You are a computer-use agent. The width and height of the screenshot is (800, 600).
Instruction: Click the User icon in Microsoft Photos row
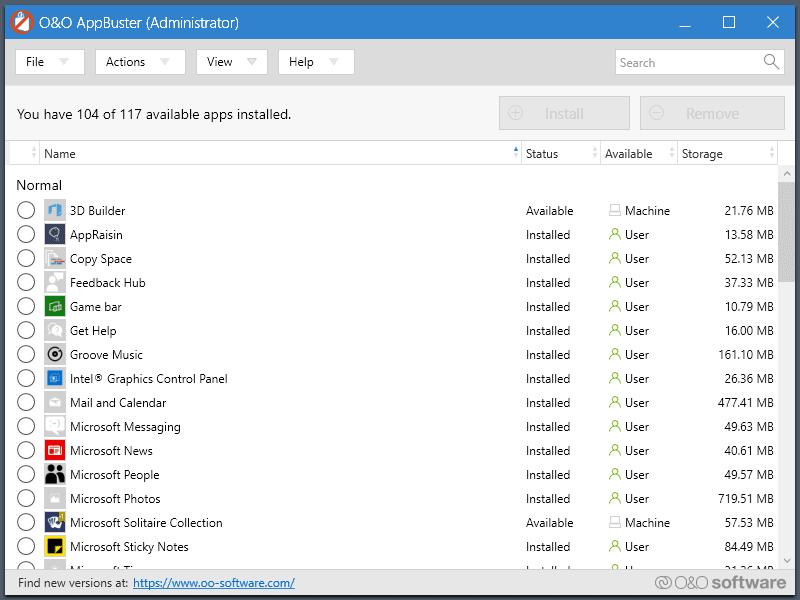(x=615, y=498)
